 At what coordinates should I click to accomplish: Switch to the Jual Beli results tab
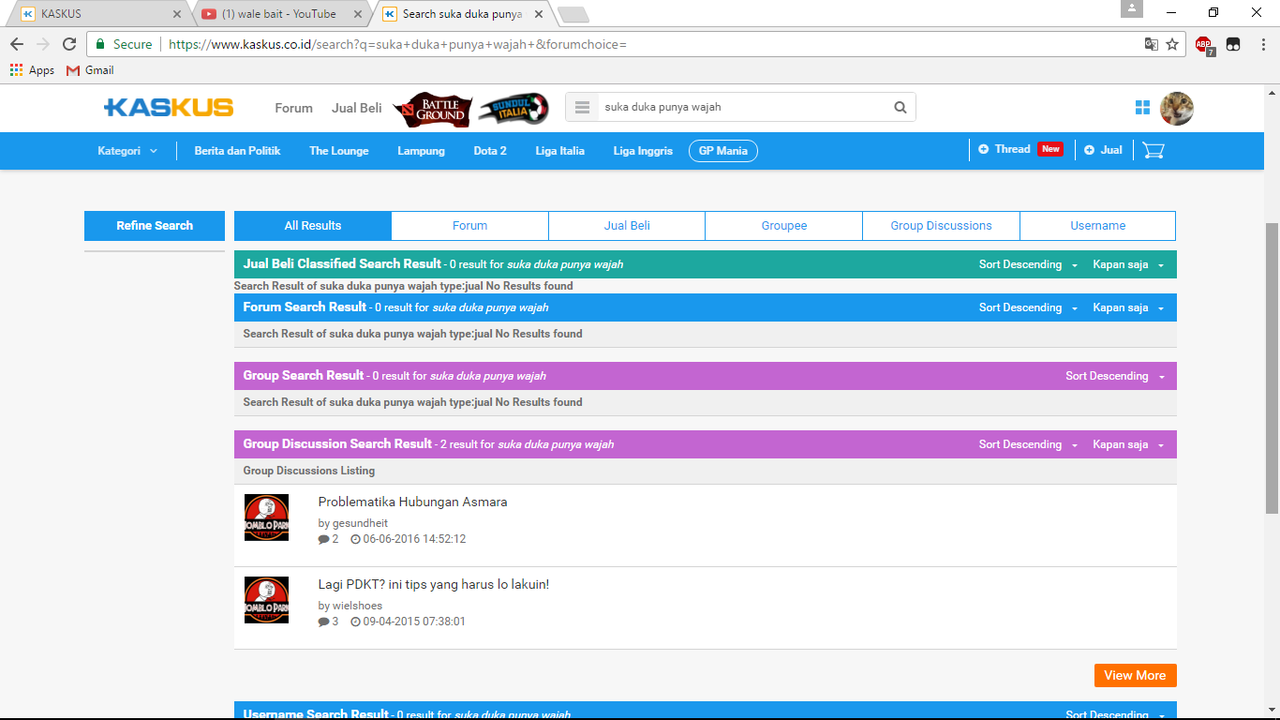coord(627,226)
